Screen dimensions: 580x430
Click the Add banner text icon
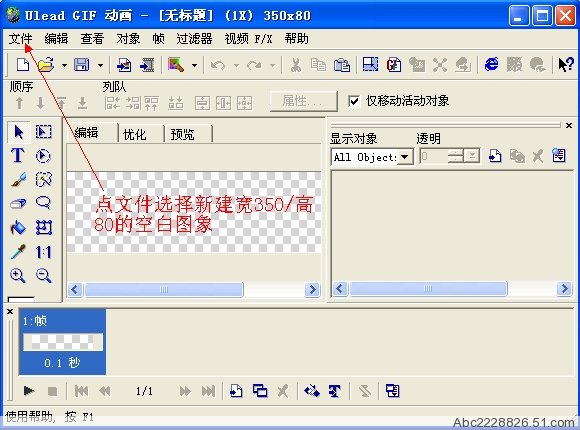click(335, 390)
